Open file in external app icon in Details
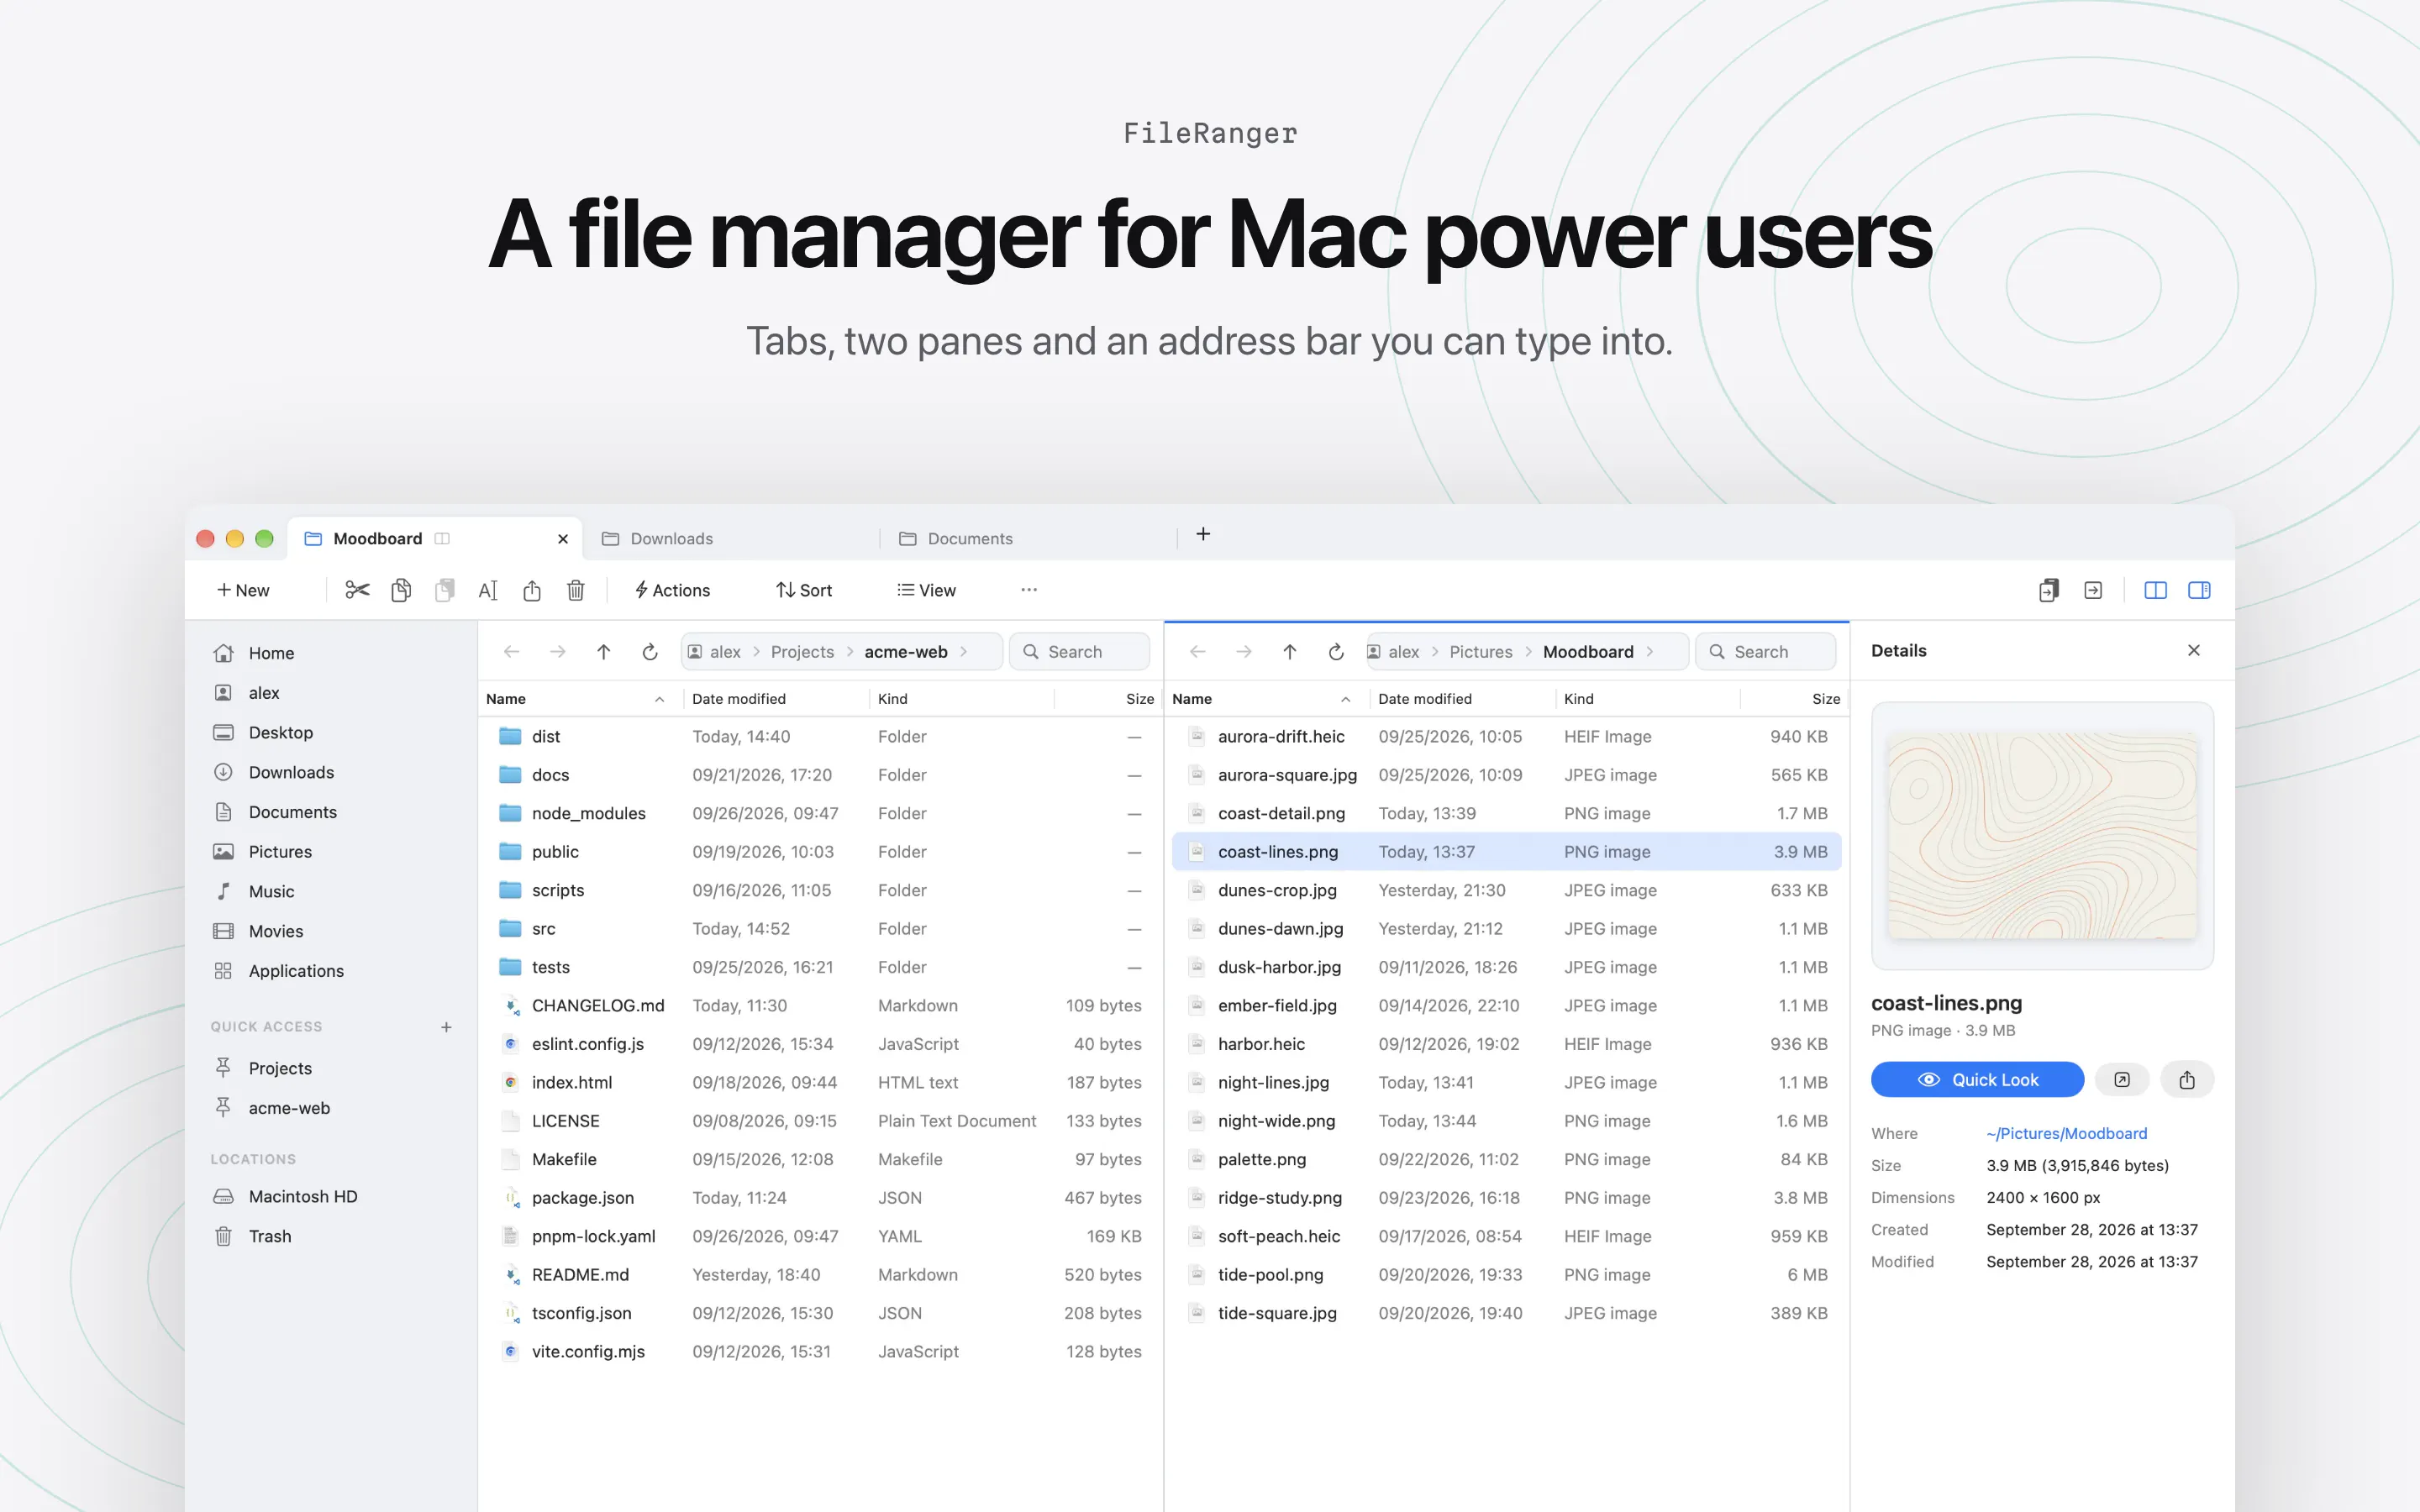 2122,1079
